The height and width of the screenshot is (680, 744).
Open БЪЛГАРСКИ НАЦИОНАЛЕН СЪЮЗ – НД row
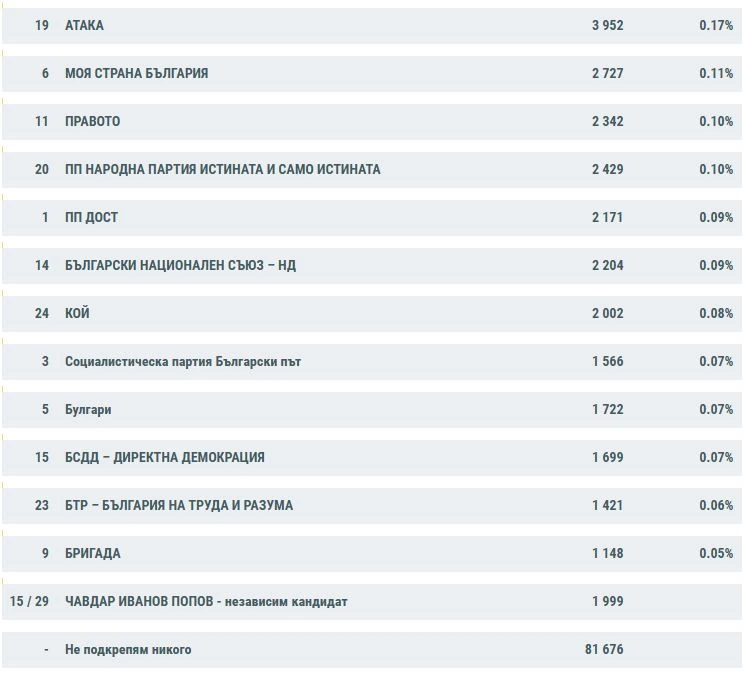[372, 265]
